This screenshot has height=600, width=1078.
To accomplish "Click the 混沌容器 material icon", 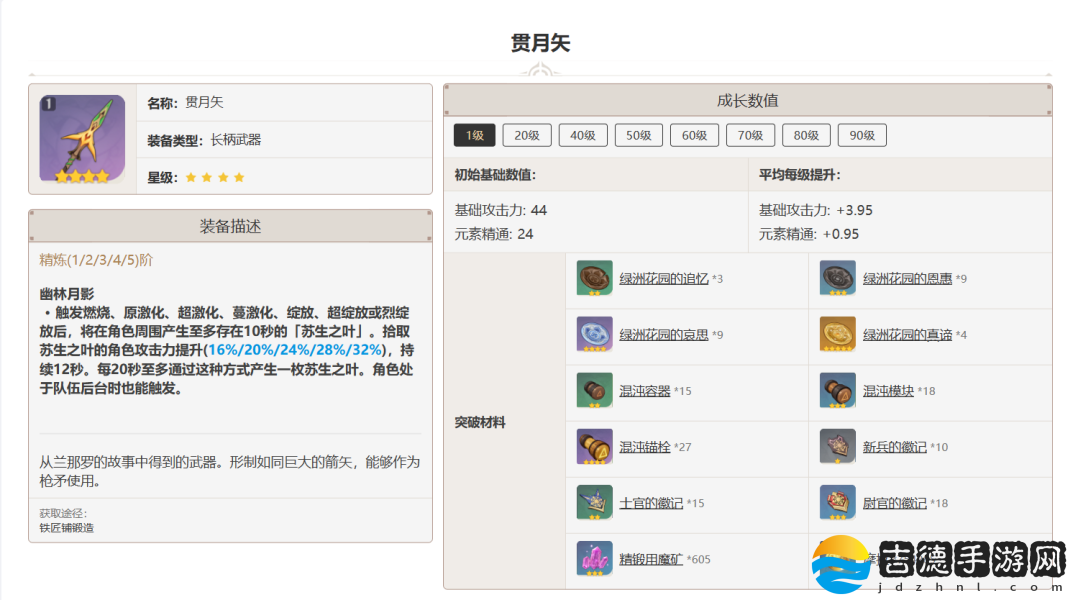I will (595, 390).
